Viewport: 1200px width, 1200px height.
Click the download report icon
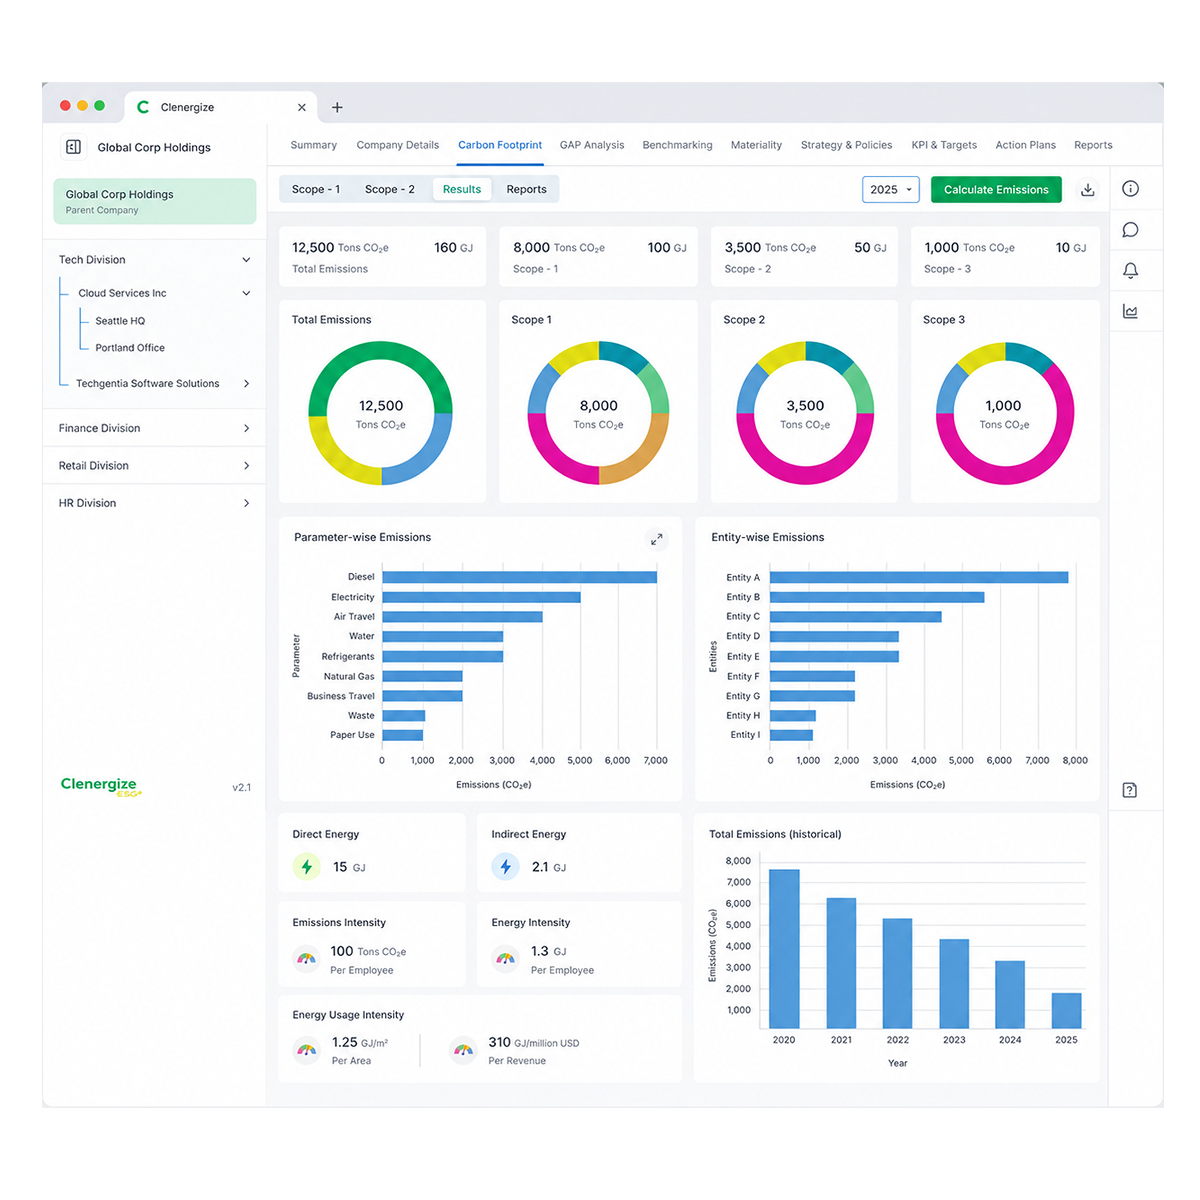click(x=1087, y=190)
